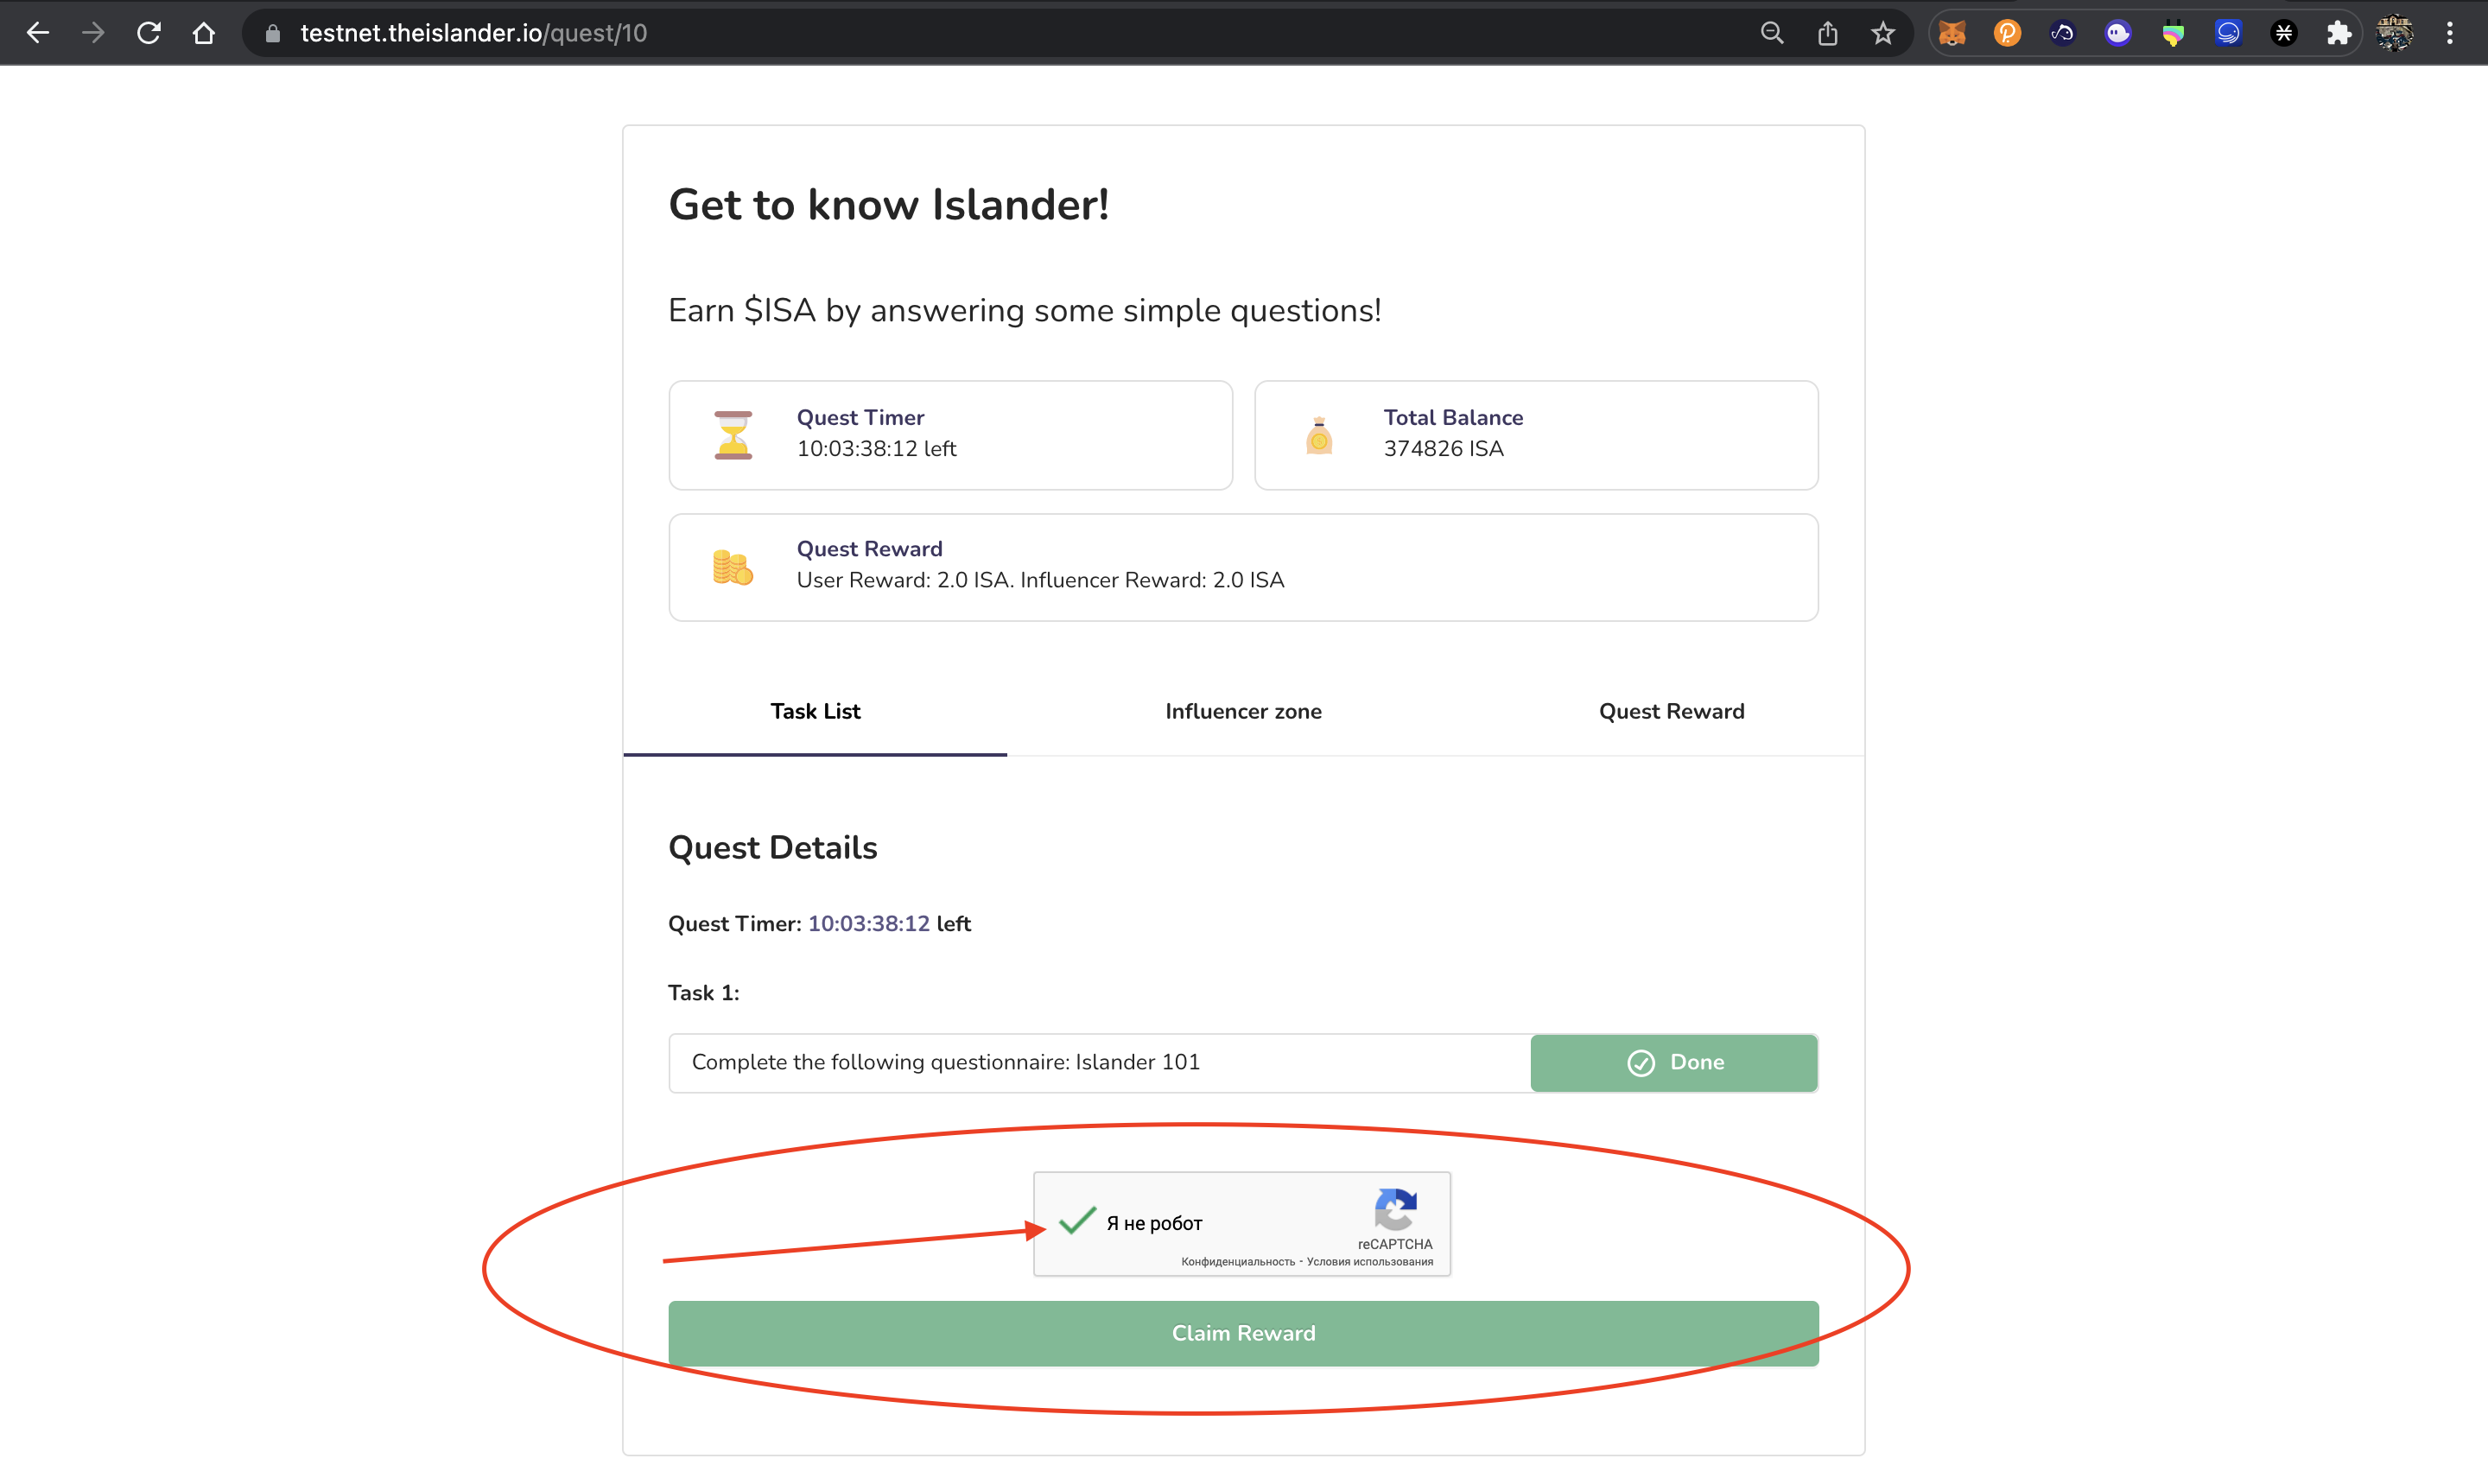Image resolution: width=2488 pixels, height=1484 pixels.
Task: Switch to the Quest Reward tab
Action: click(1671, 711)
